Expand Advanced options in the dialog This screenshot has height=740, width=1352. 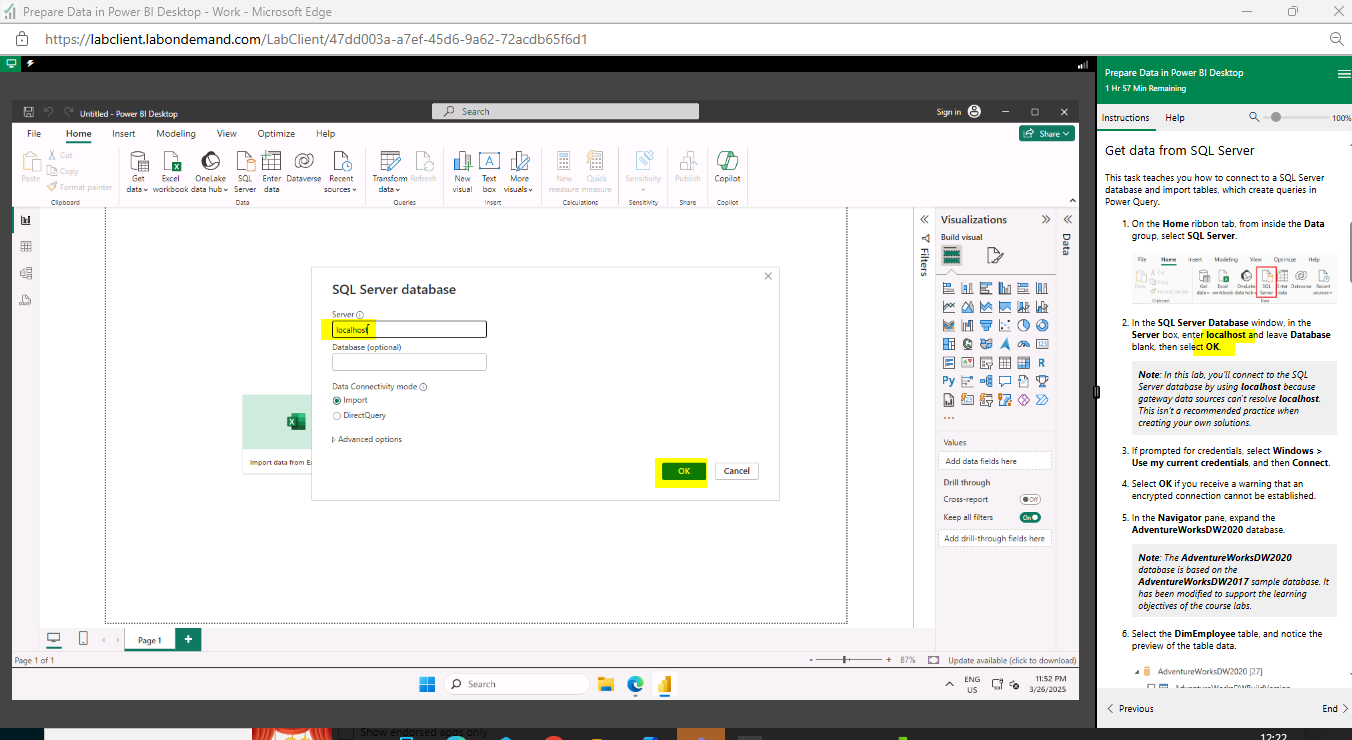click(367, 439)
